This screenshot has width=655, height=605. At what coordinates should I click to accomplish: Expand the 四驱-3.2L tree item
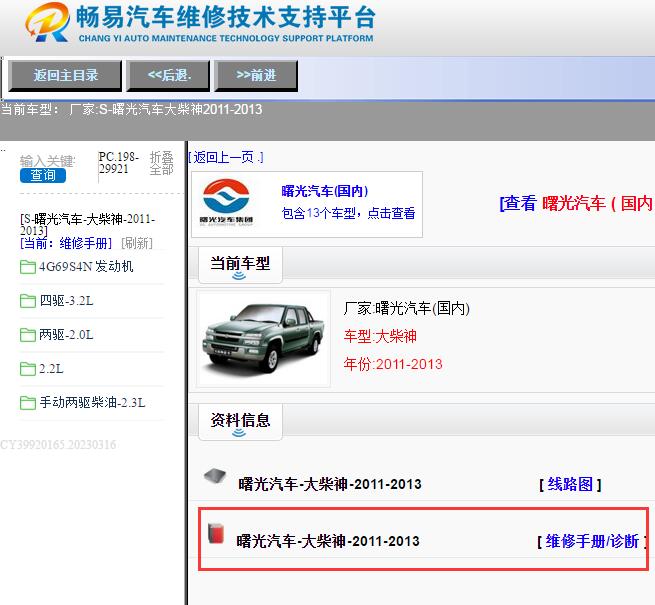coord(66,301)
